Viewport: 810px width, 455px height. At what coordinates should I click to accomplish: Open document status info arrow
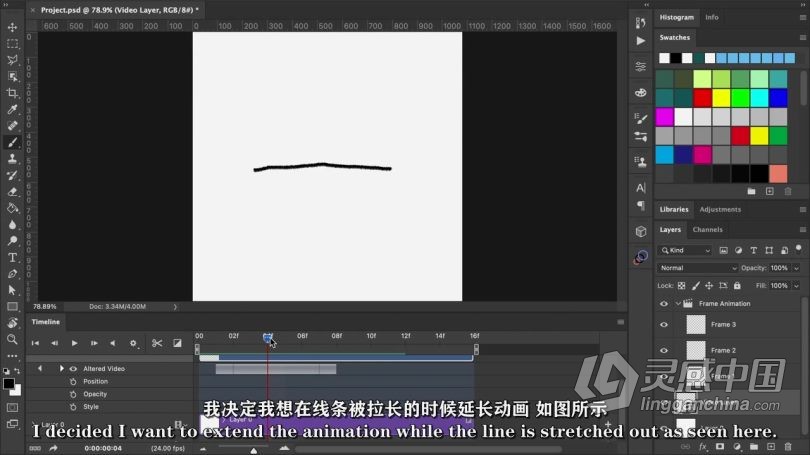175,307
